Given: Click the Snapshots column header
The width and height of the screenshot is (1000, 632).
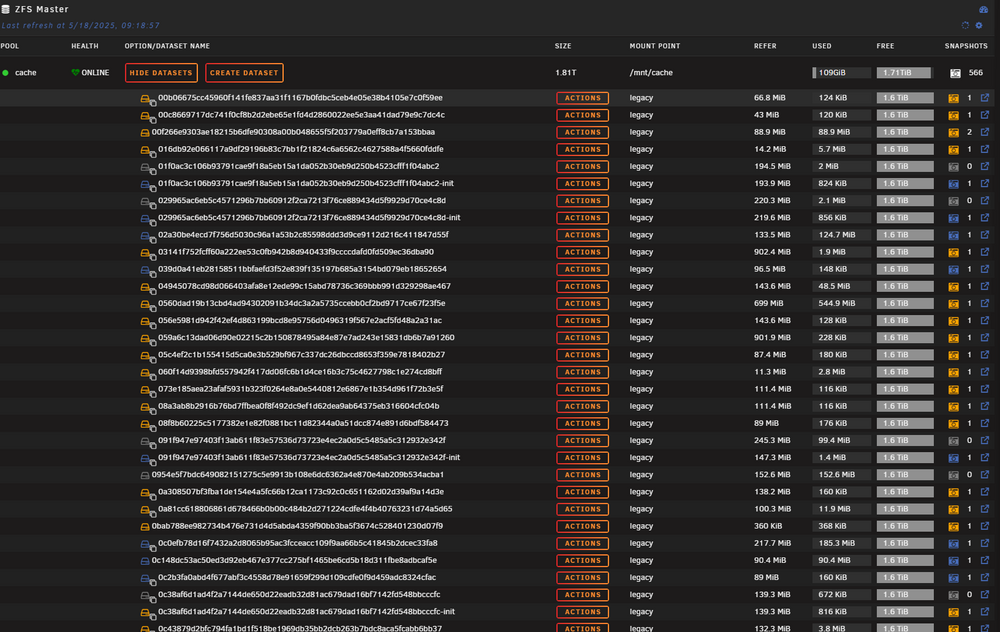Looking at the screenshot, I should pos(966,46).
